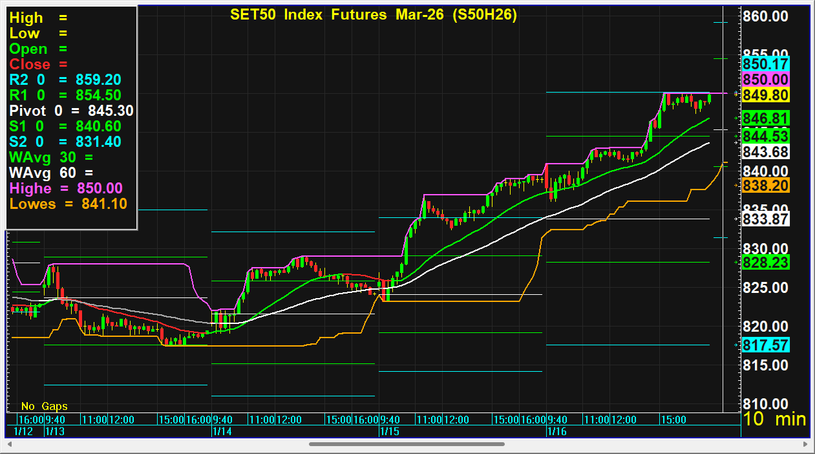Click the 1/15 date marker on time axis

pyautogui.click(x=389, y=431)
